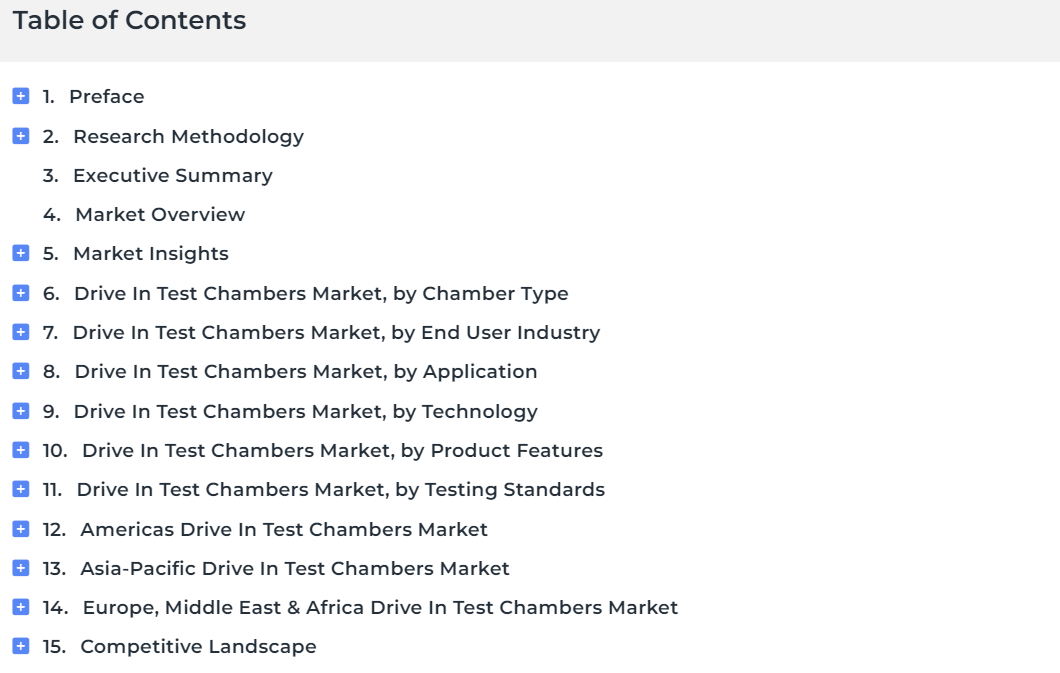Expand Research Methodology with plus icon
The width and height of the screenshot is (1060, 673).
(21, 136)
